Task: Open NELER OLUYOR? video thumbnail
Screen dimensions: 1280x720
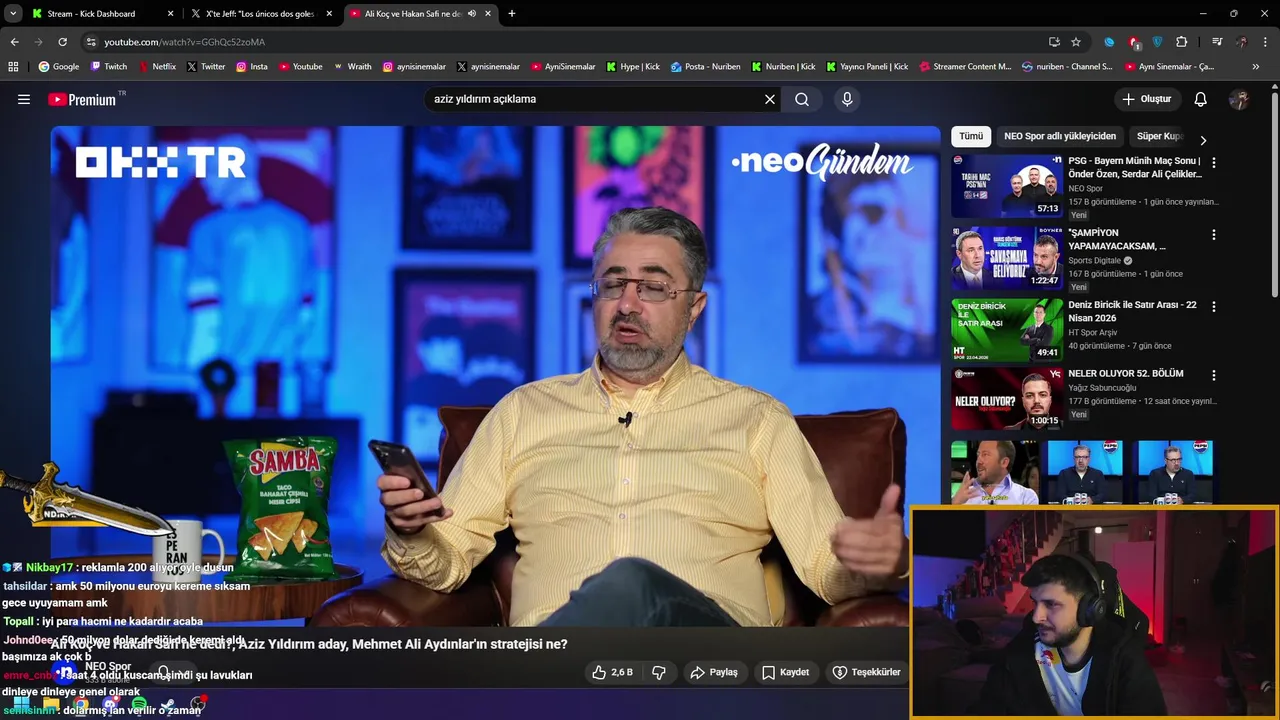Action: tap(1007, 398)
